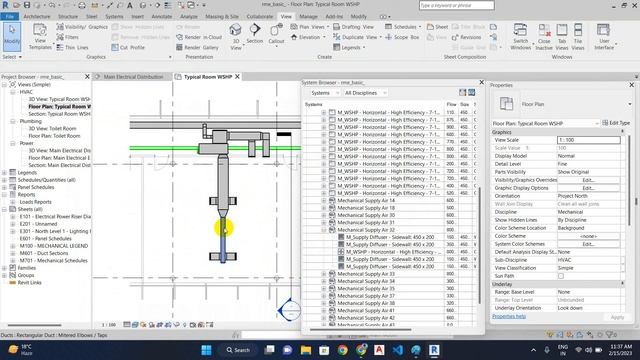The image size is (640, 360).
Task: Open Visibility/Graphics settings
Action: click(82, 27)
